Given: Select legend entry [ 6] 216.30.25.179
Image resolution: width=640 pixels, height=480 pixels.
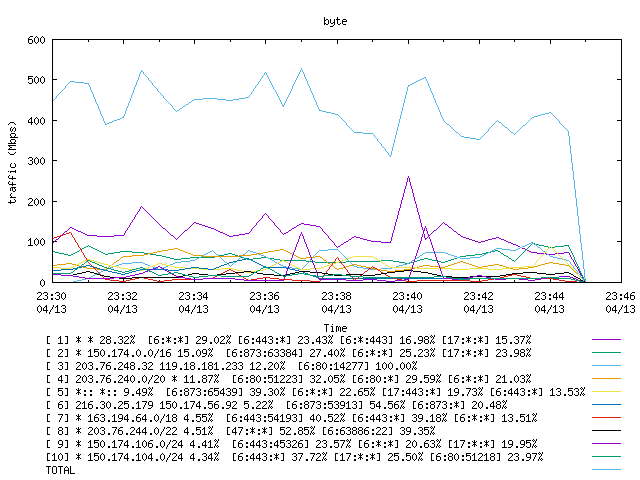Looking at the screenshot, I should coord(276,405).
